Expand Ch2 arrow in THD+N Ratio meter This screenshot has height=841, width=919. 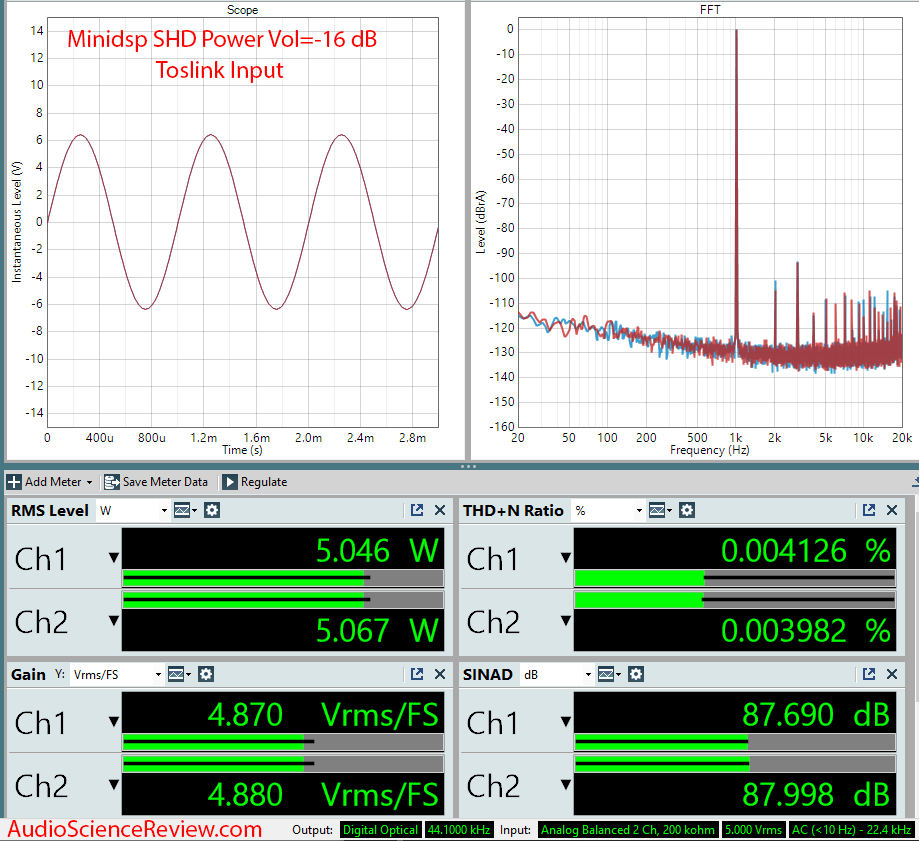566,621
